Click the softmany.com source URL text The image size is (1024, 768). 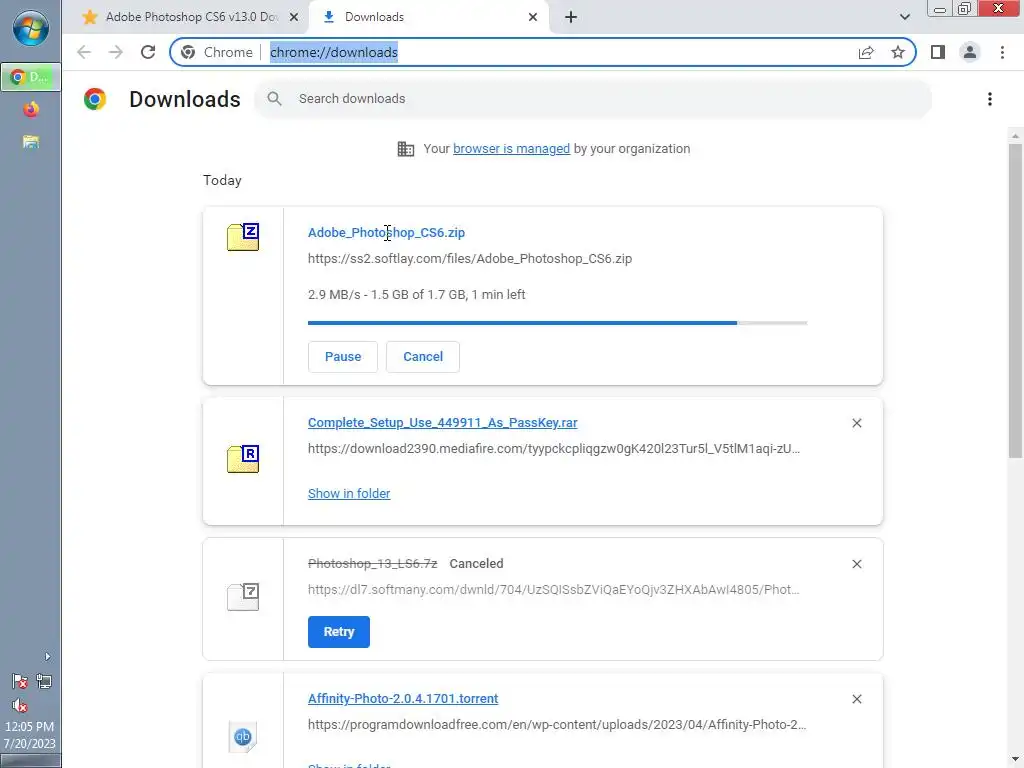tap(554, 590)
